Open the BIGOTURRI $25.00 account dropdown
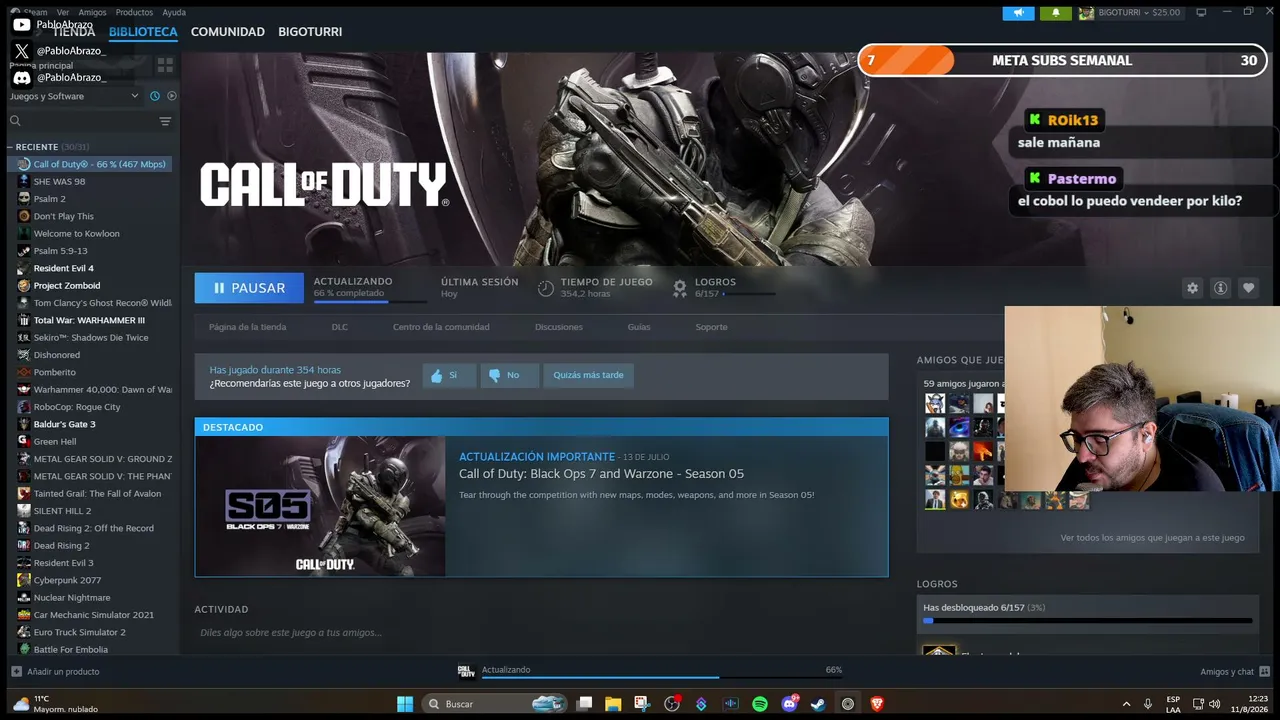1280x720 pixels. click(x=1131, y=13)
